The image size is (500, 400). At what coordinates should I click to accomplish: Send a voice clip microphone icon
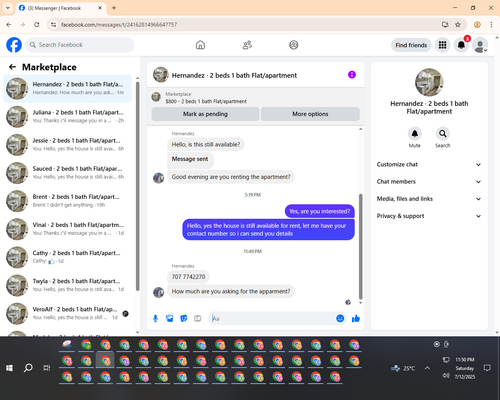[155, 319]
